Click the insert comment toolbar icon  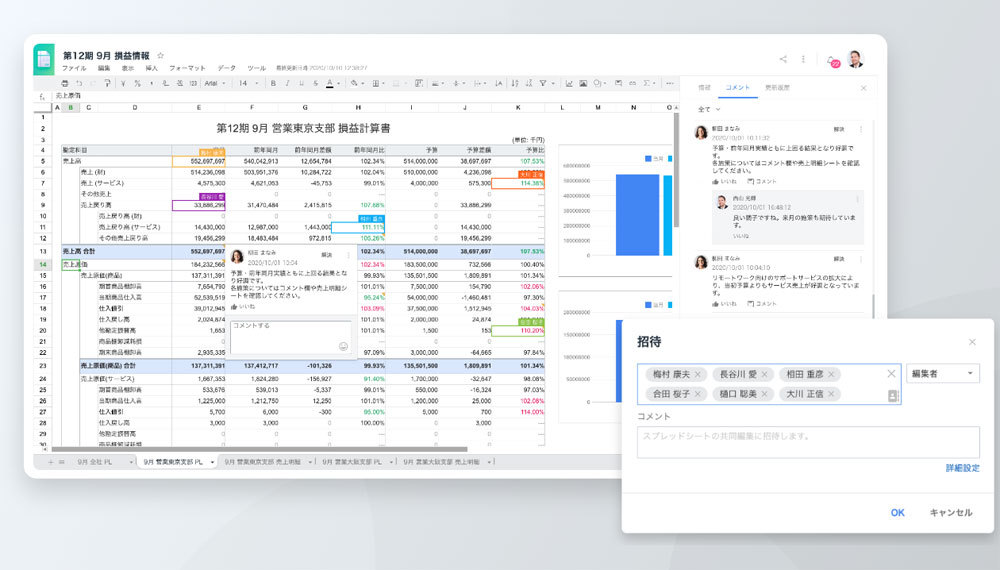[619, 84]
